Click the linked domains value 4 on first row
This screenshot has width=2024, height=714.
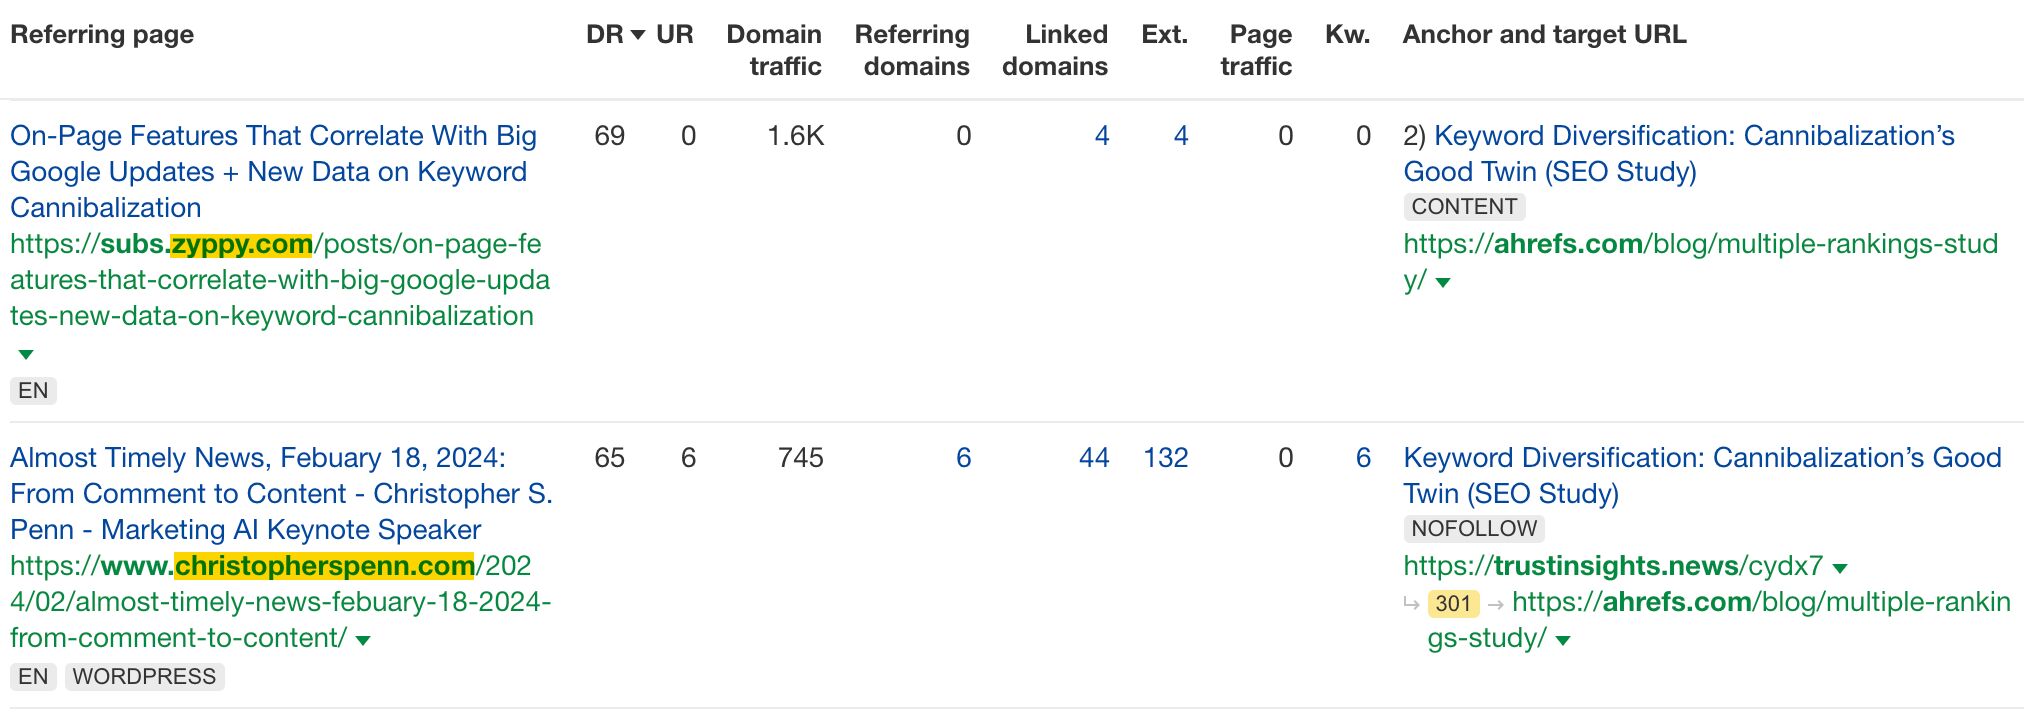[1101, 136]
